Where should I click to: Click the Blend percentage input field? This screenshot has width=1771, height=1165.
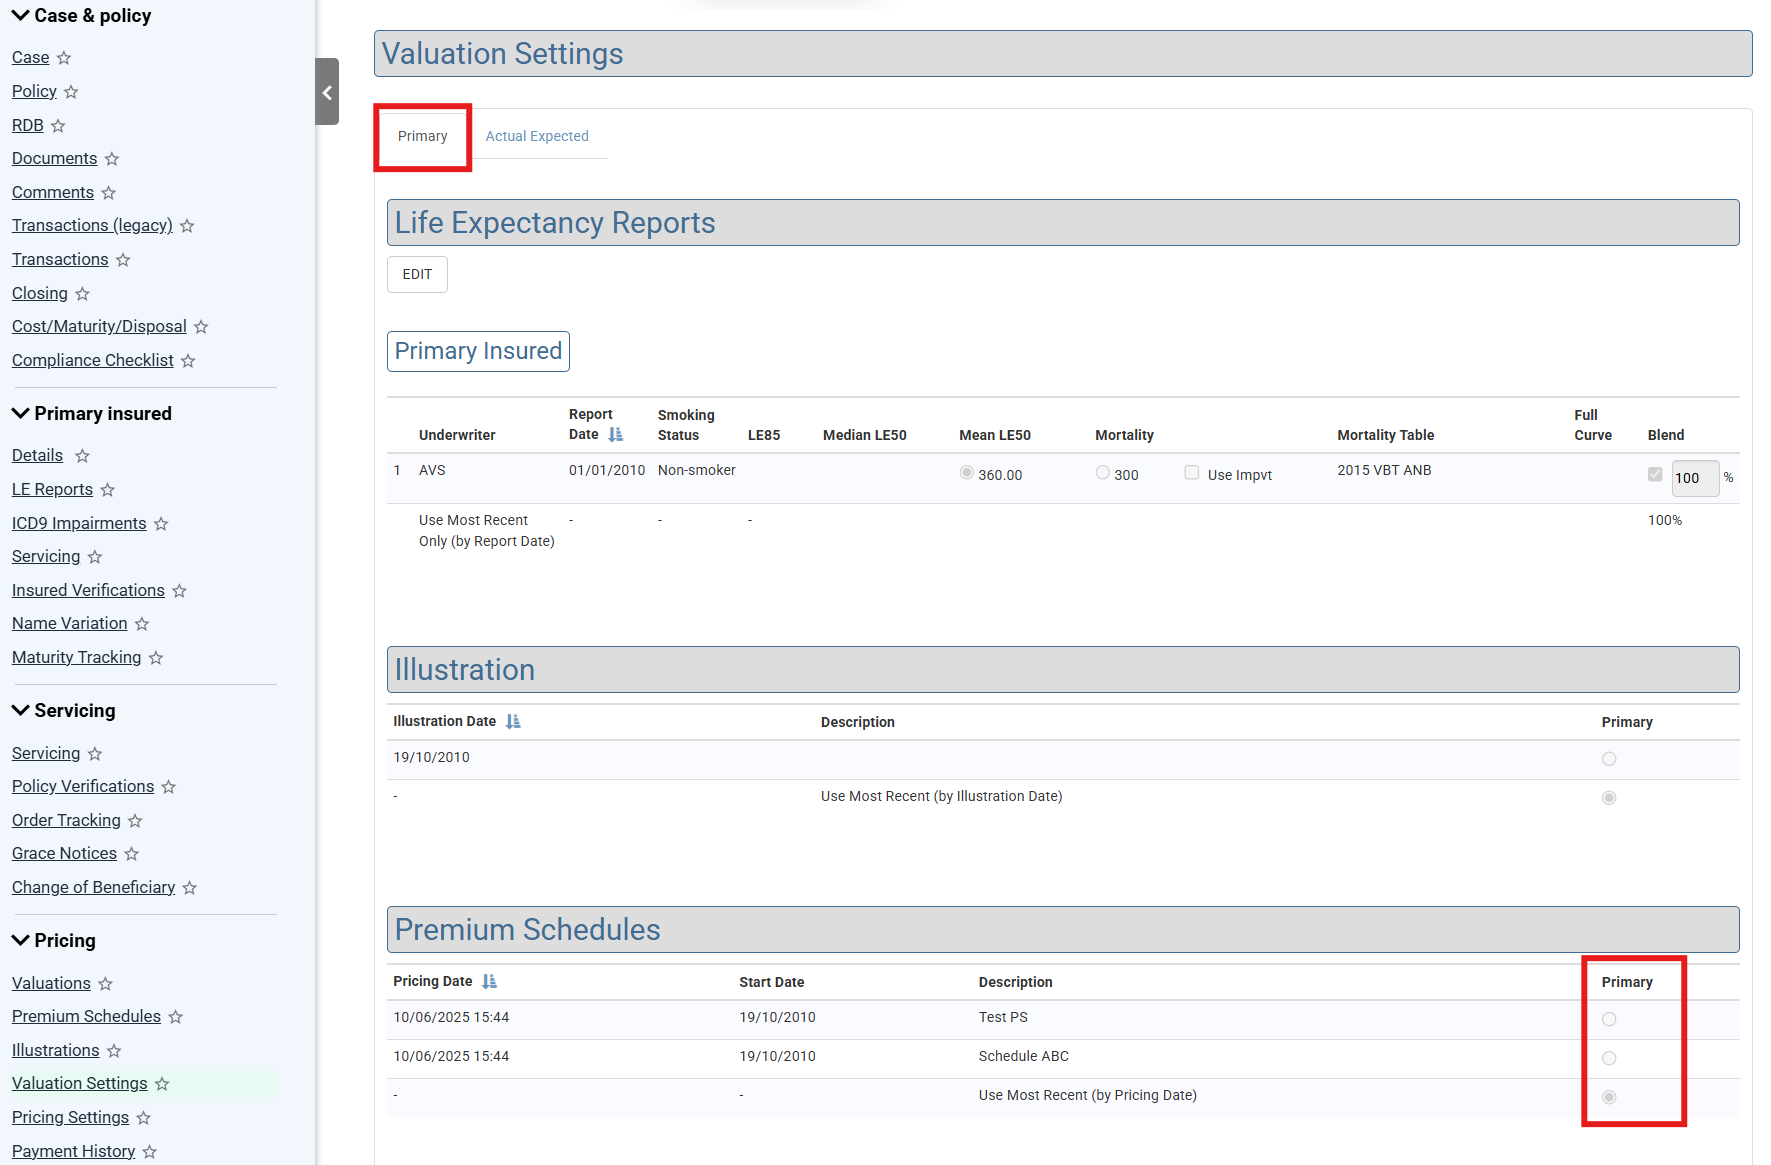click(1693, 478)
